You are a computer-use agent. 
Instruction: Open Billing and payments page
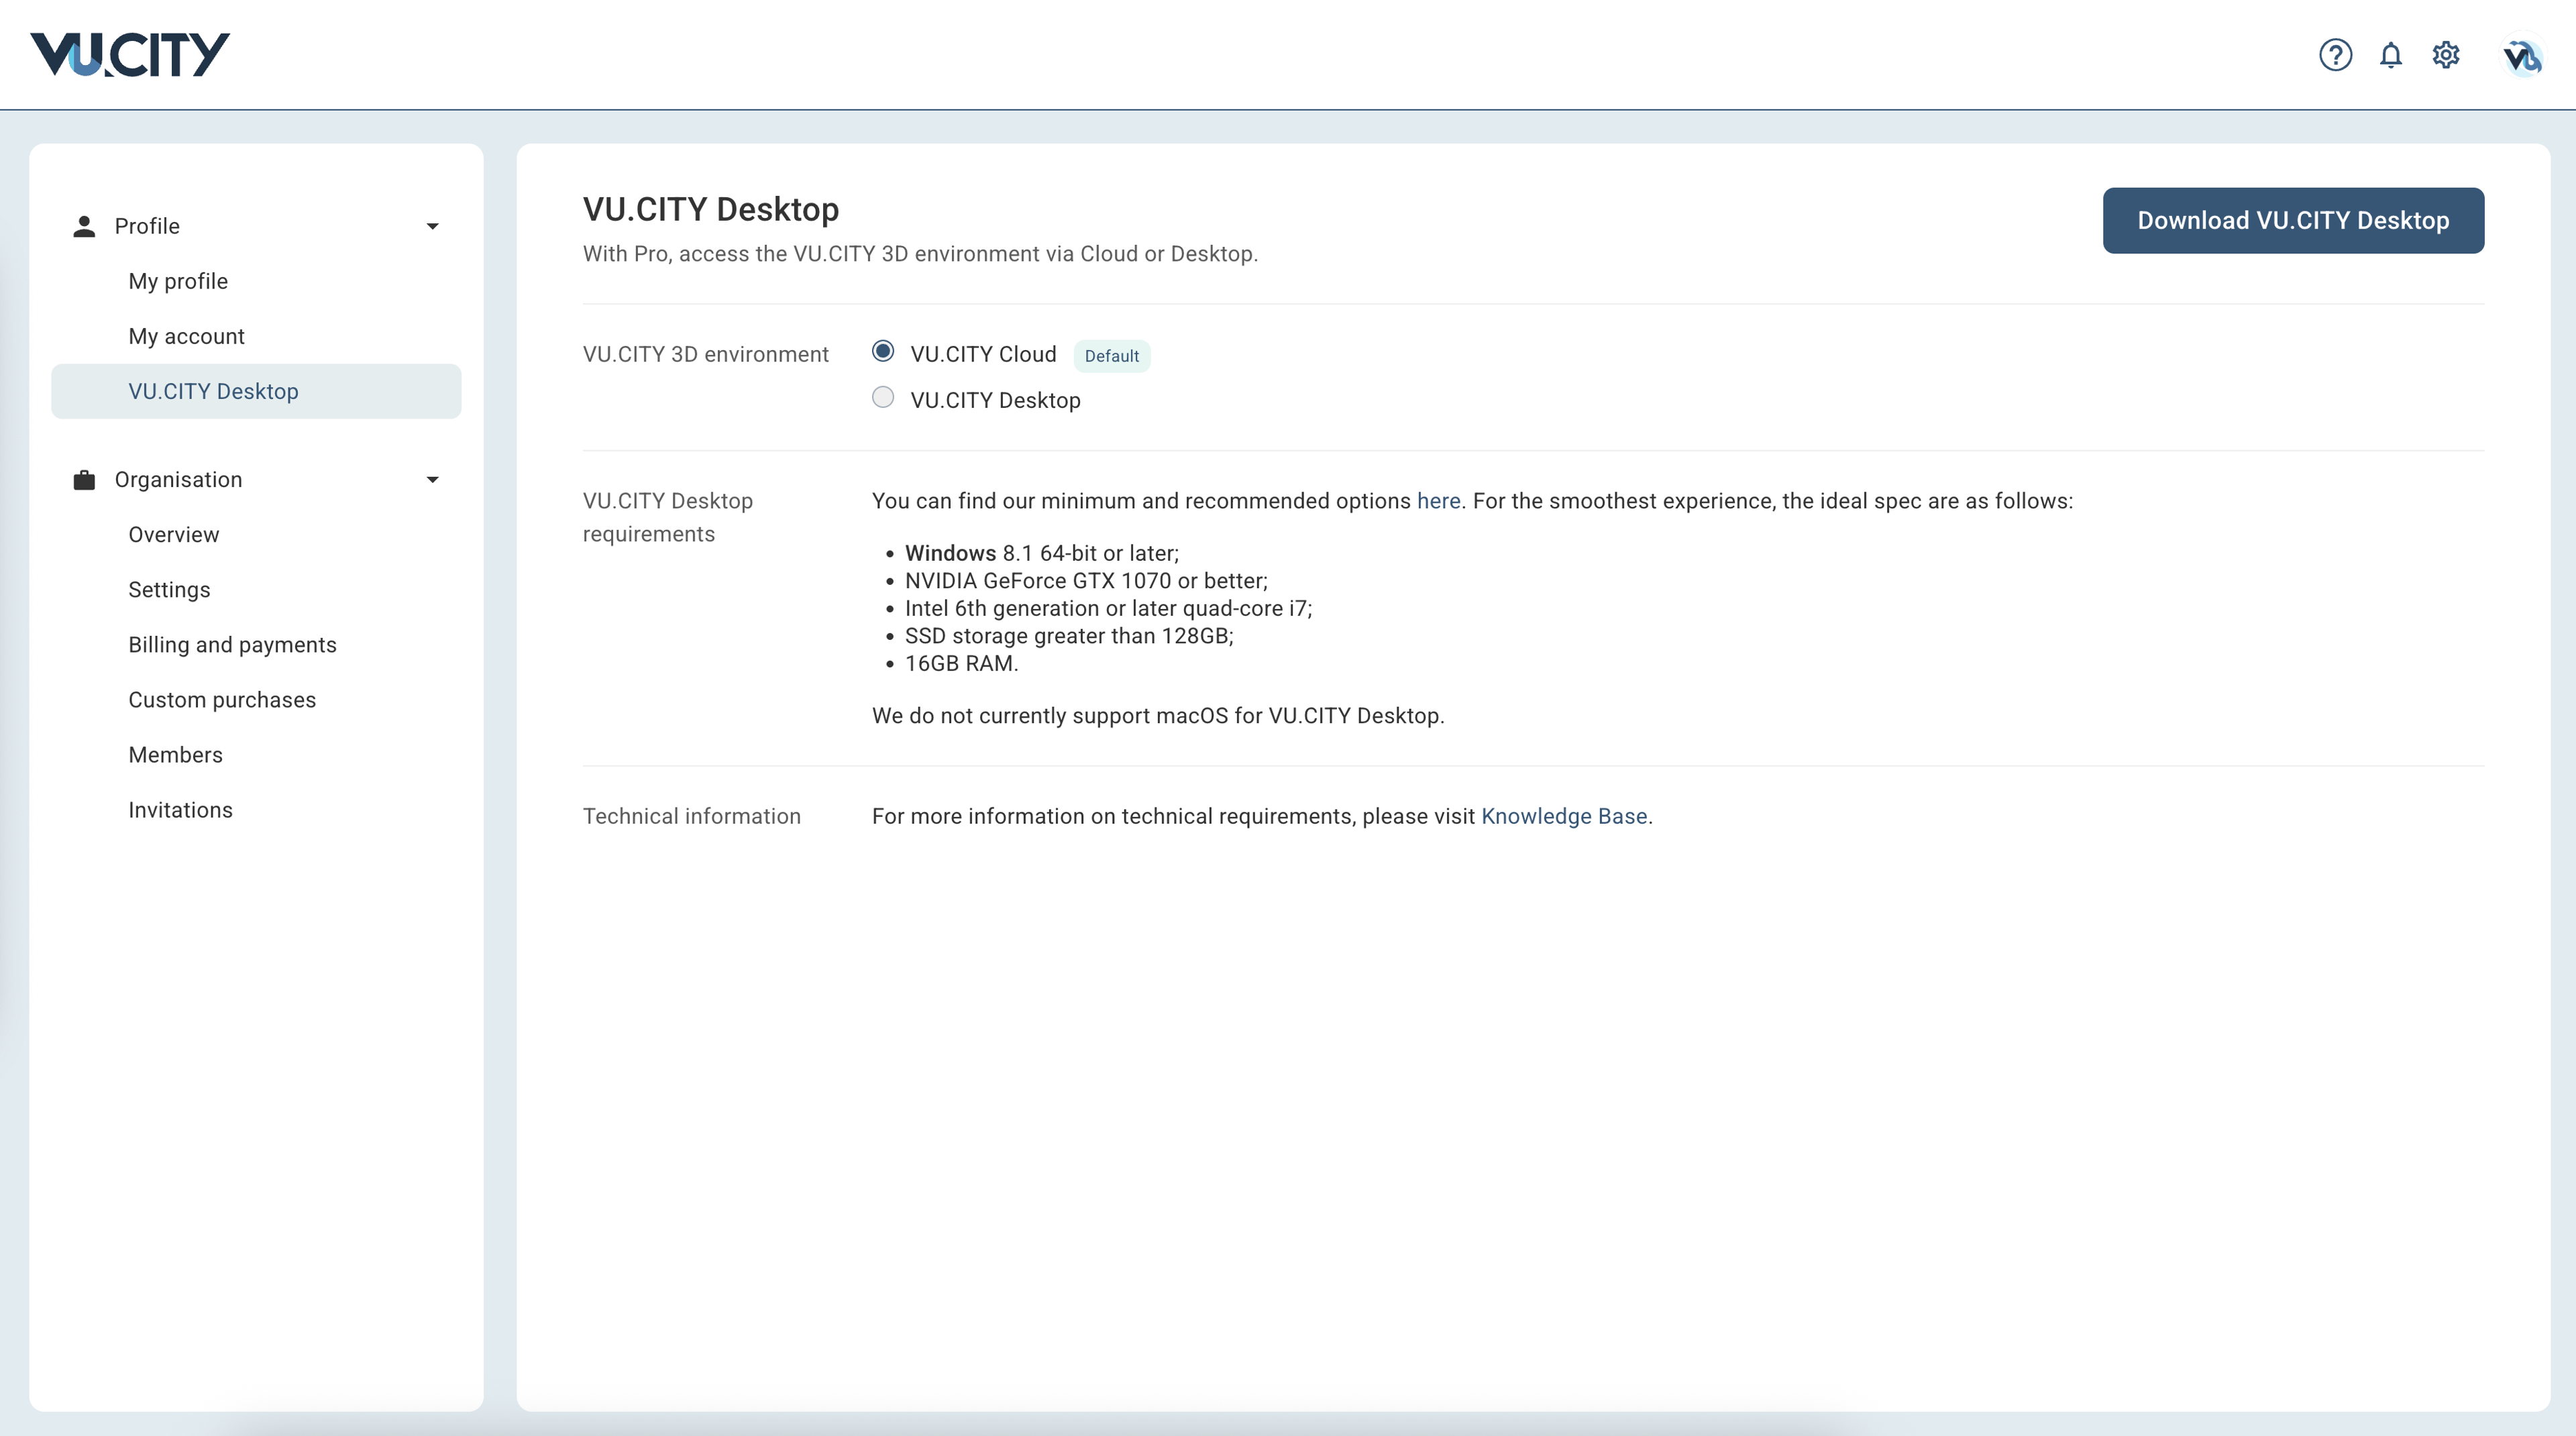tap(232, 645)
